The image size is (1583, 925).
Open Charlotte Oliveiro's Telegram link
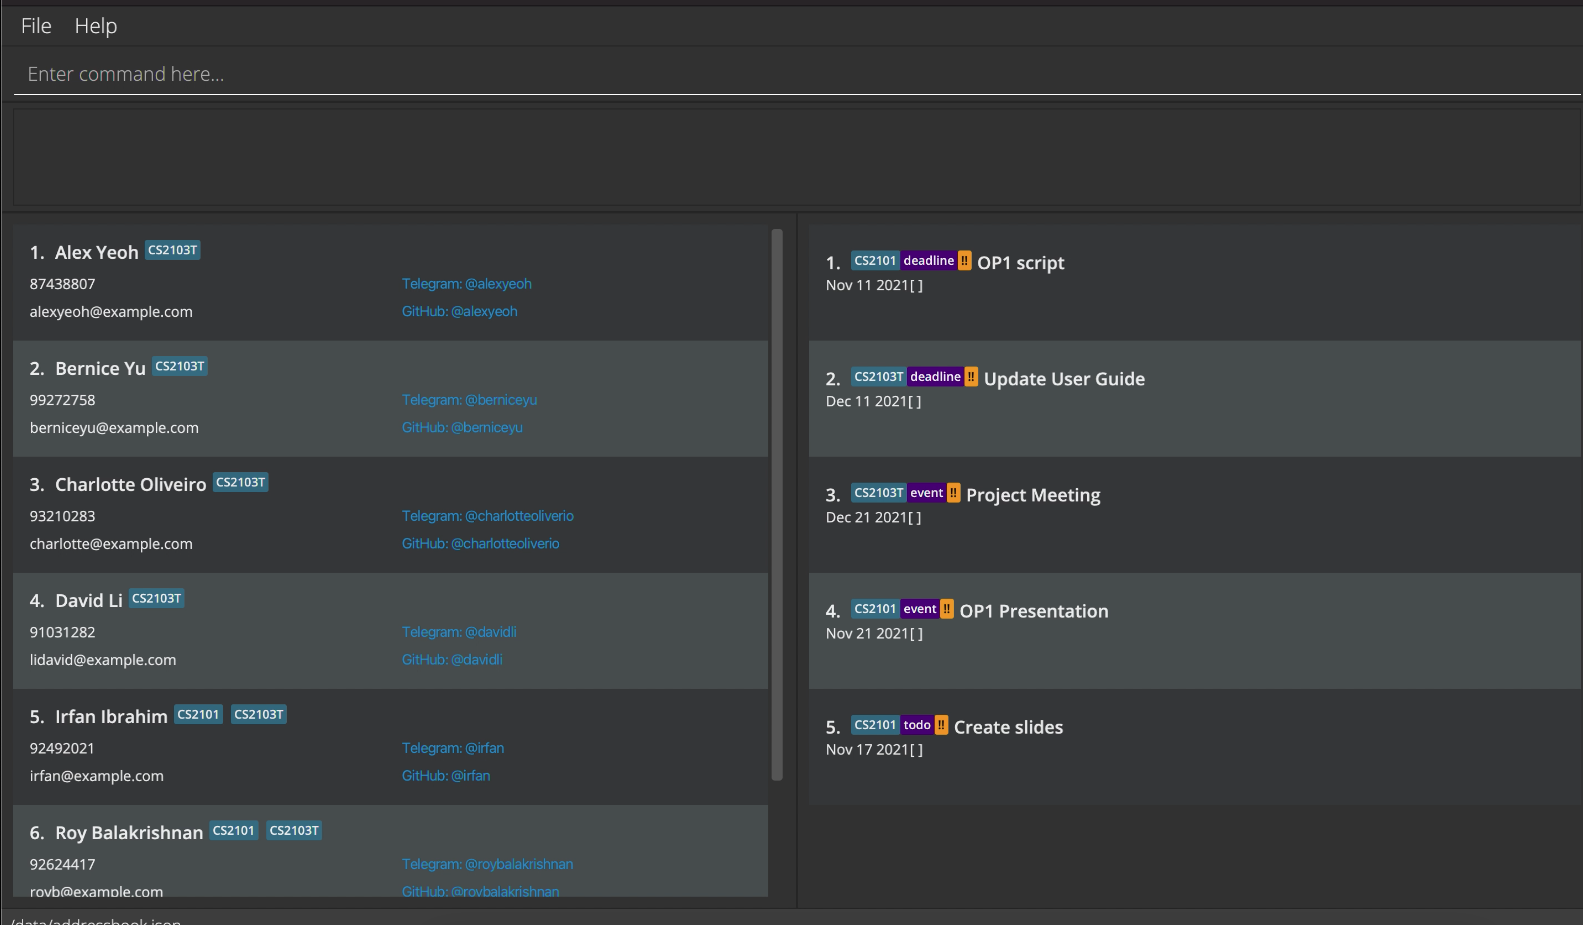pyautogui.click(x=488, y=516)
